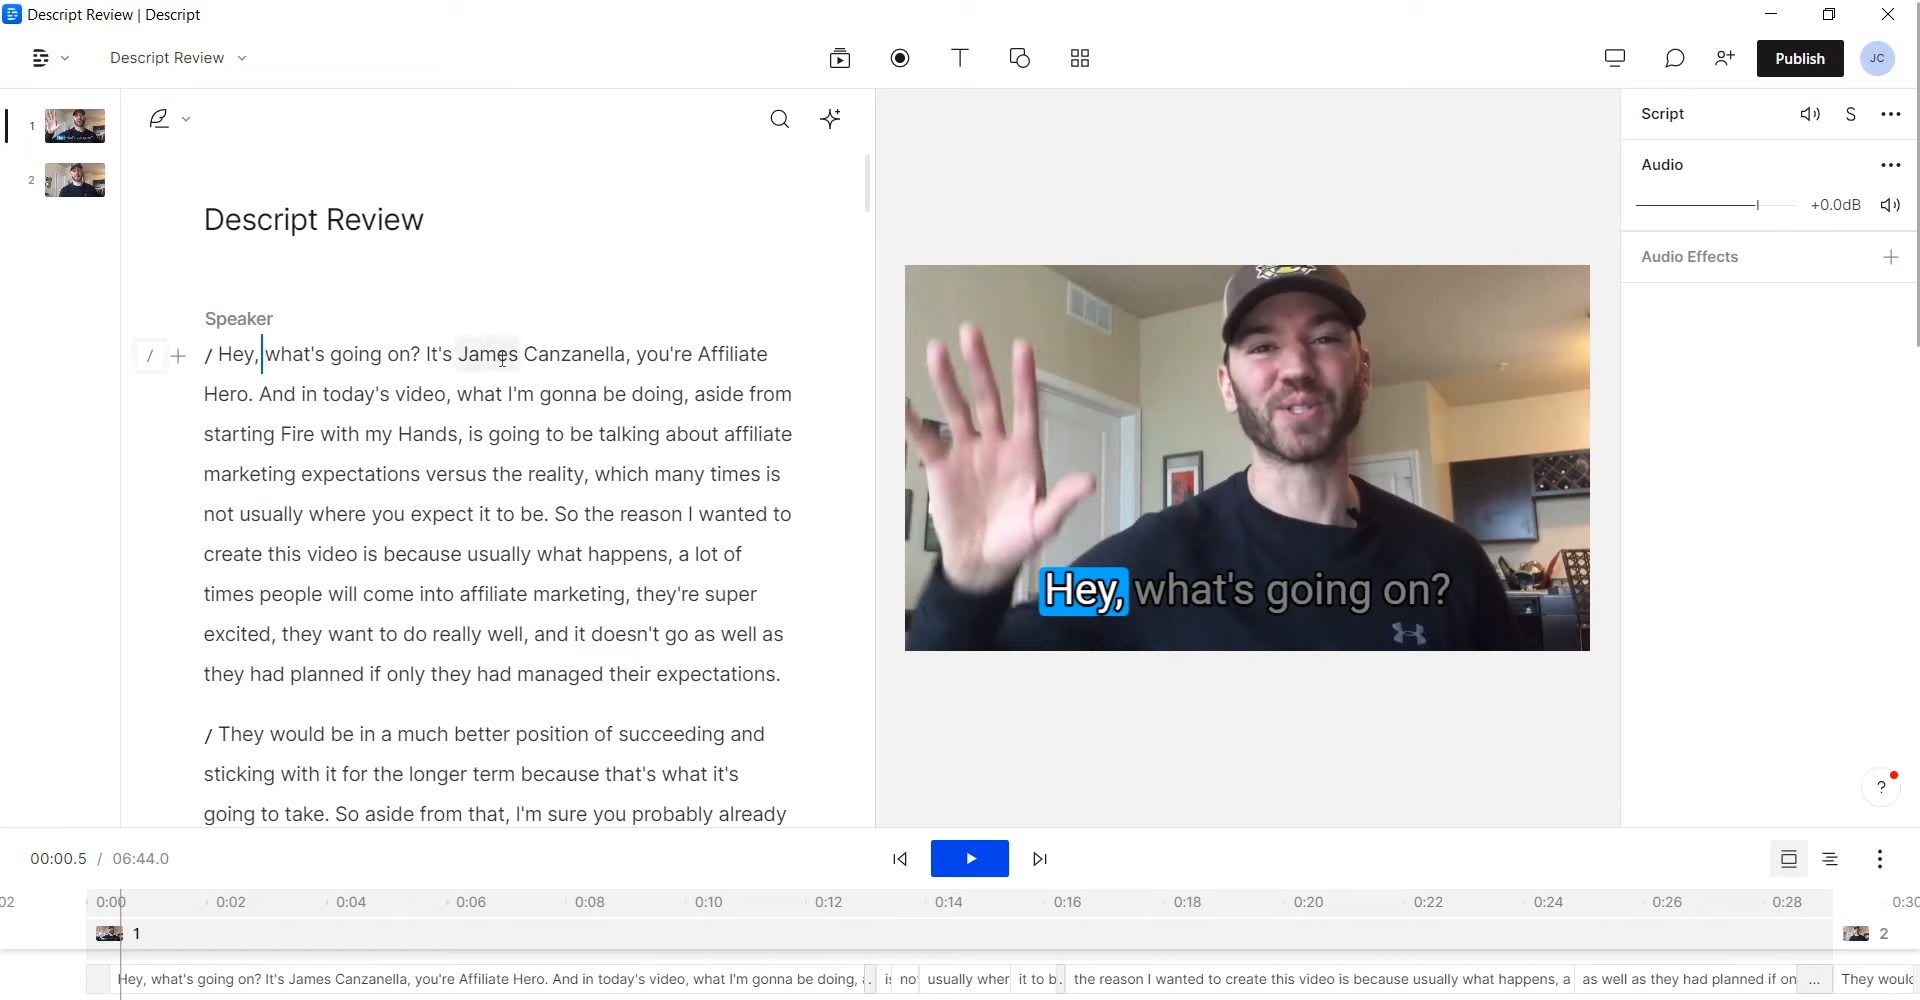
Task: Expand the chevron beside the sidebar menu icon
Action: click(x=66, y=58)
